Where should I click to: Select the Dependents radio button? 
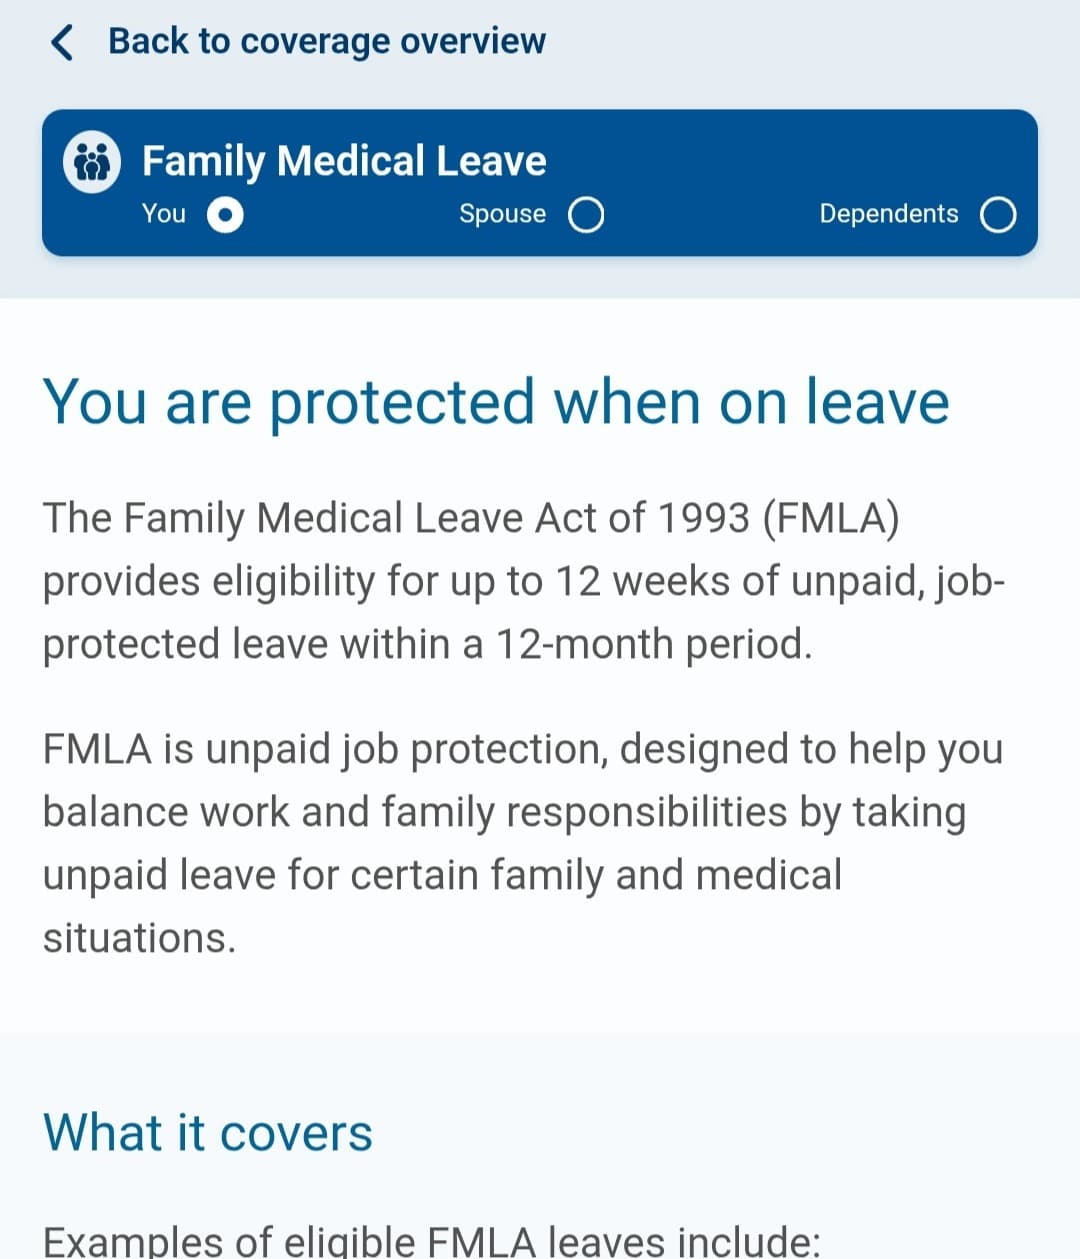point(998,215)
